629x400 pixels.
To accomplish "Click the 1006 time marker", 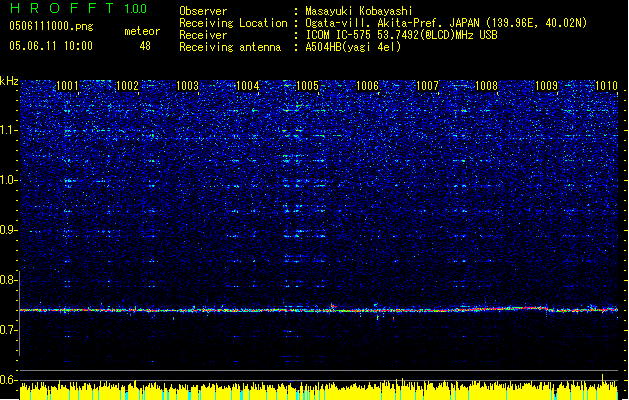I will 367,86.
